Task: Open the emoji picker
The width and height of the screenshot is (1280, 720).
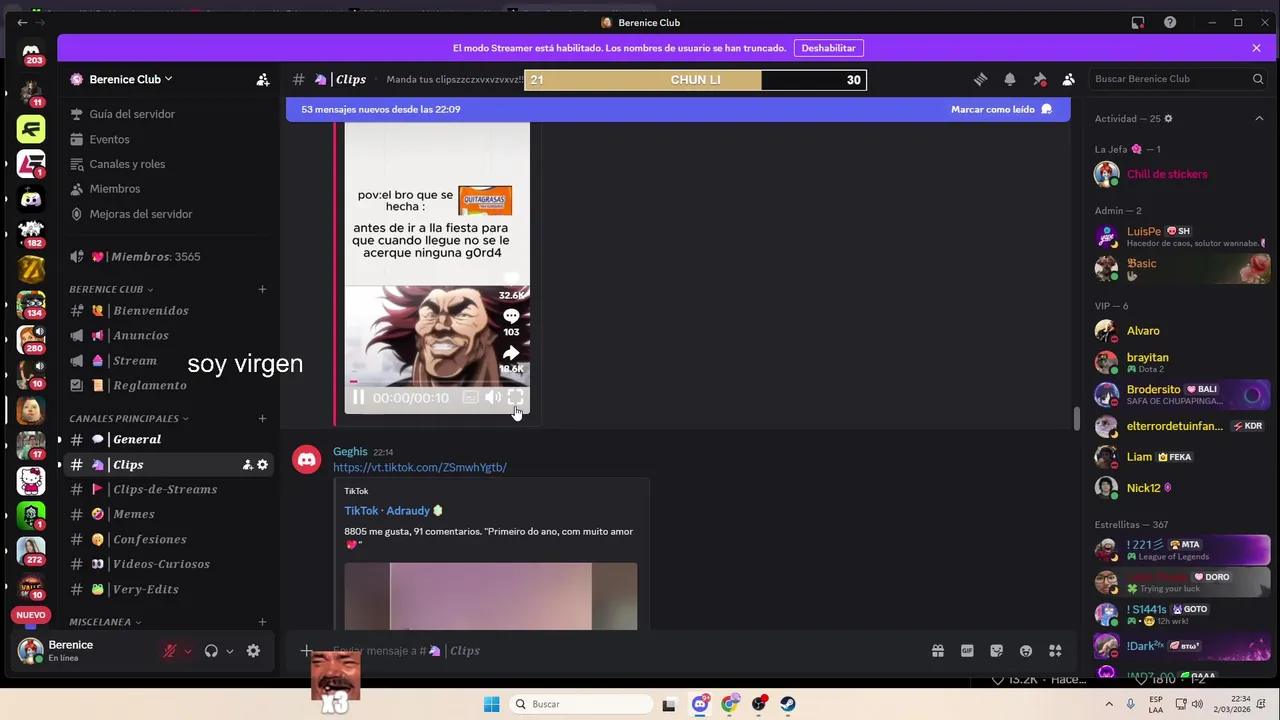Action: coord(1025,651)
